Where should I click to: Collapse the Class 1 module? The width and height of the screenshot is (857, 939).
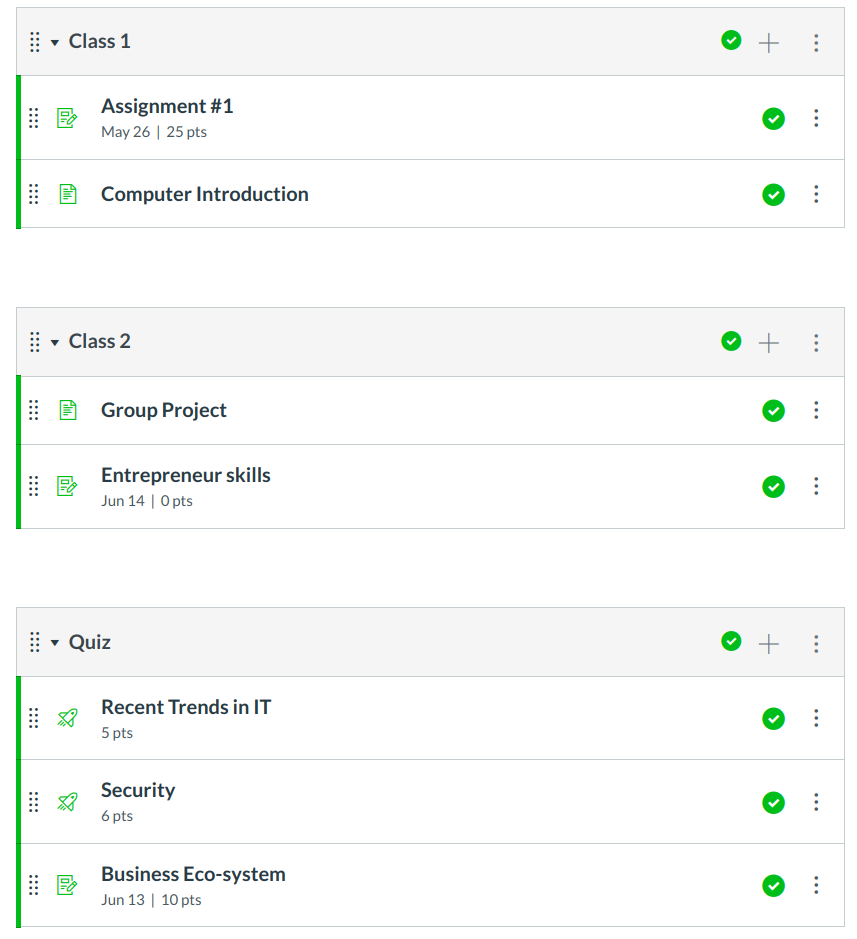55,42
